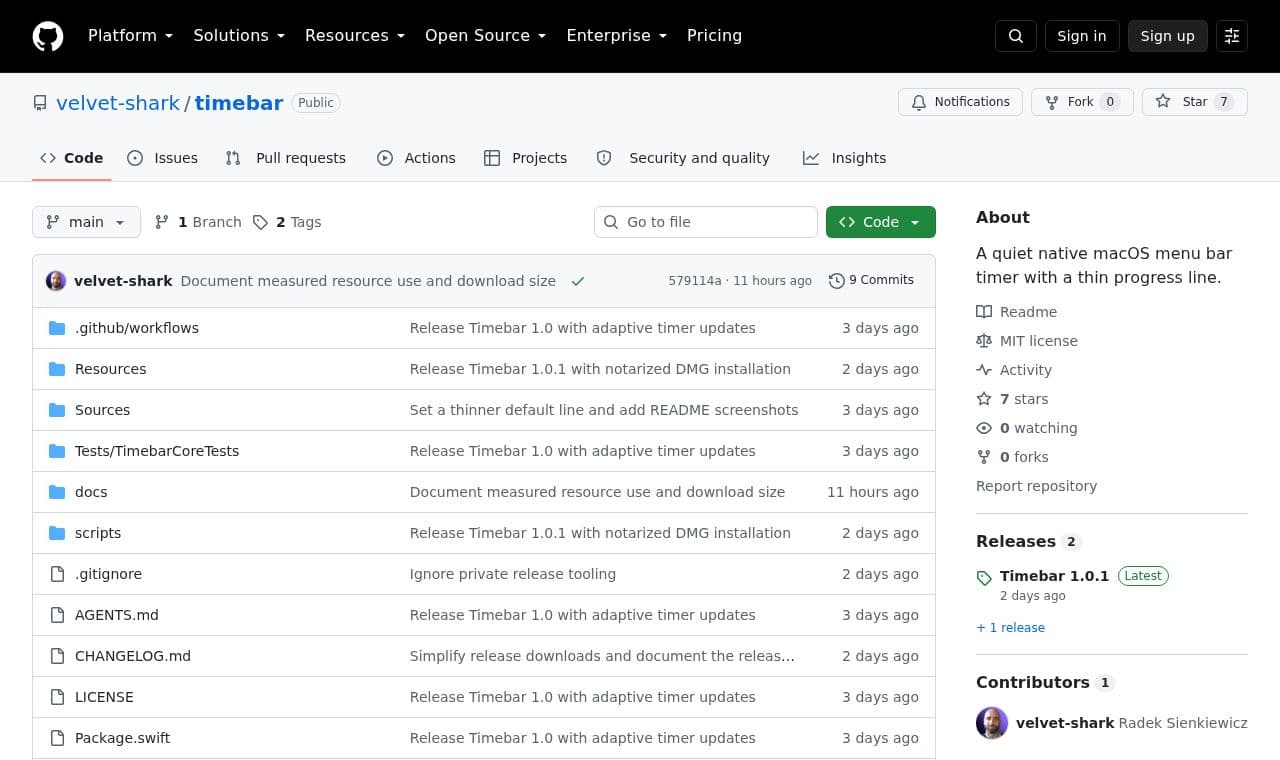This screenshot has width=1280, height=760.
Task: Open the Projects tab
Action: (x=525, y=158)
